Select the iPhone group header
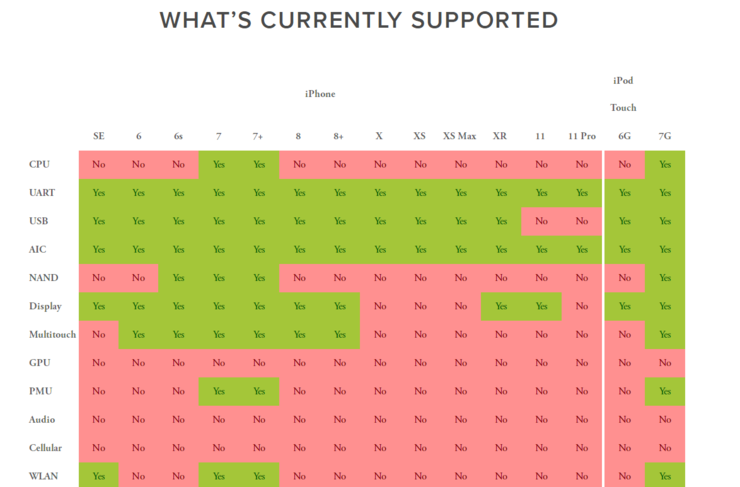 click(x=319, y=94)
